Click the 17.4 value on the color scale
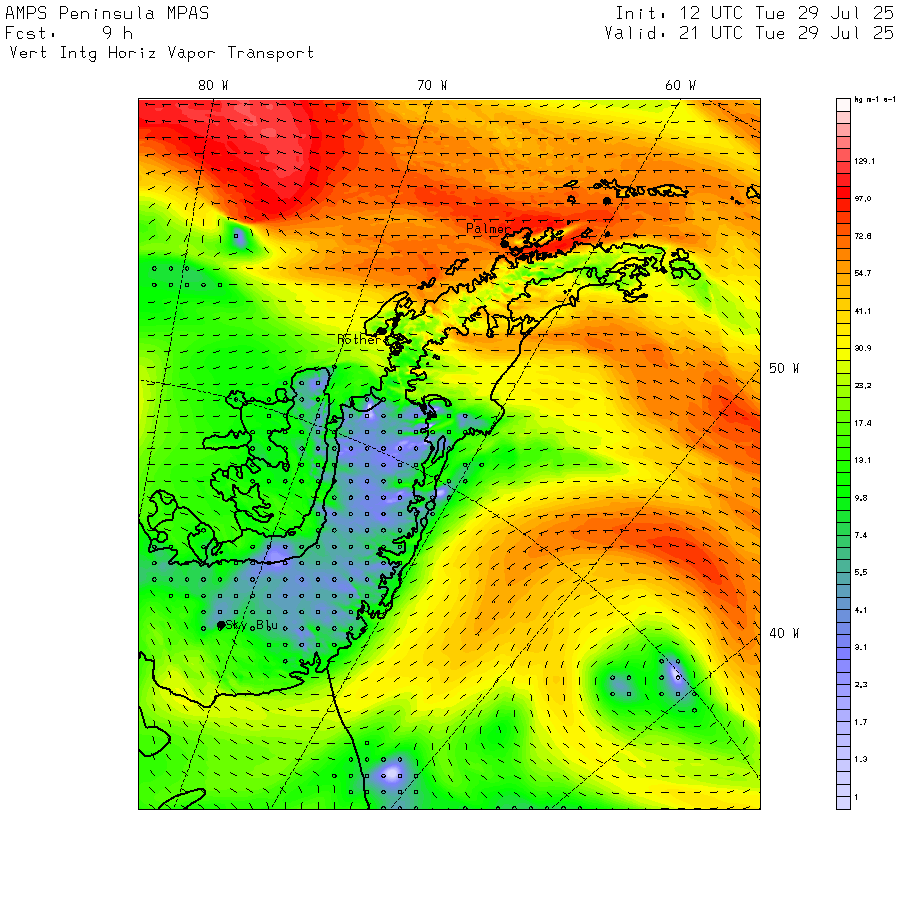 (863, 423)
